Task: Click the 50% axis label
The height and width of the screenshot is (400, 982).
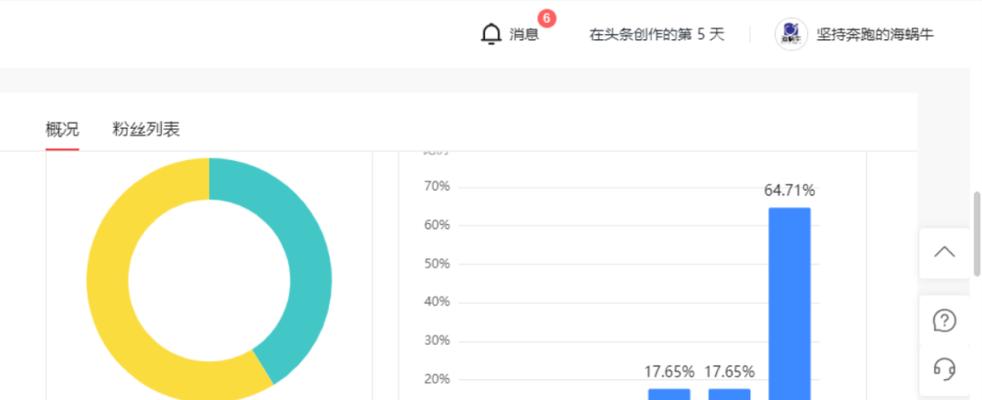Action: click(437, 264)
